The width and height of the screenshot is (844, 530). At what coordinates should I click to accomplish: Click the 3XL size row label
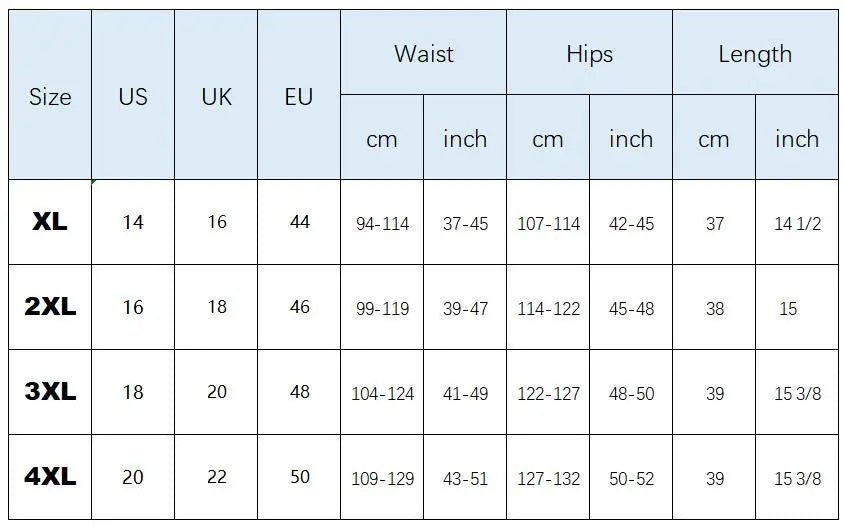coord(50,392)
